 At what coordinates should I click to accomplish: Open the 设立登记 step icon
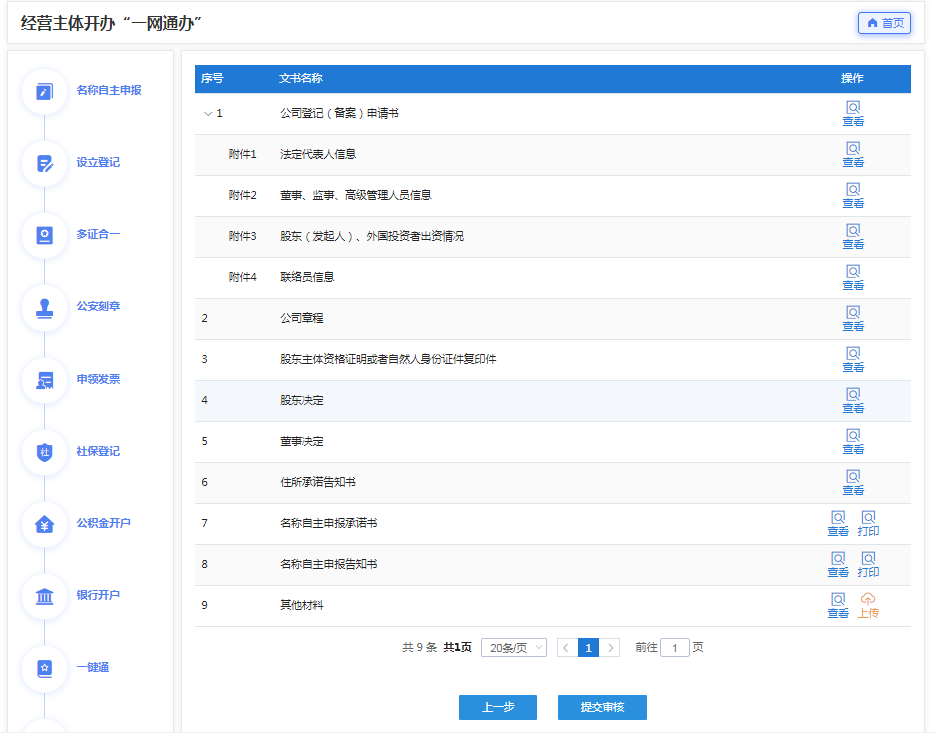(x=44, y=163)
